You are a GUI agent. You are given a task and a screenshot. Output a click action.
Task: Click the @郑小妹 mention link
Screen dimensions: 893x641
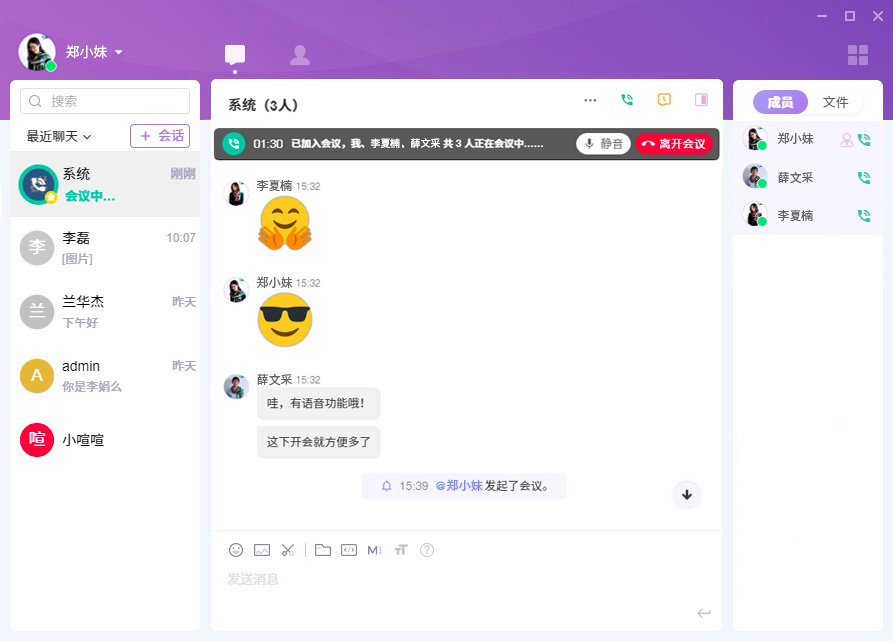point(459,486)
